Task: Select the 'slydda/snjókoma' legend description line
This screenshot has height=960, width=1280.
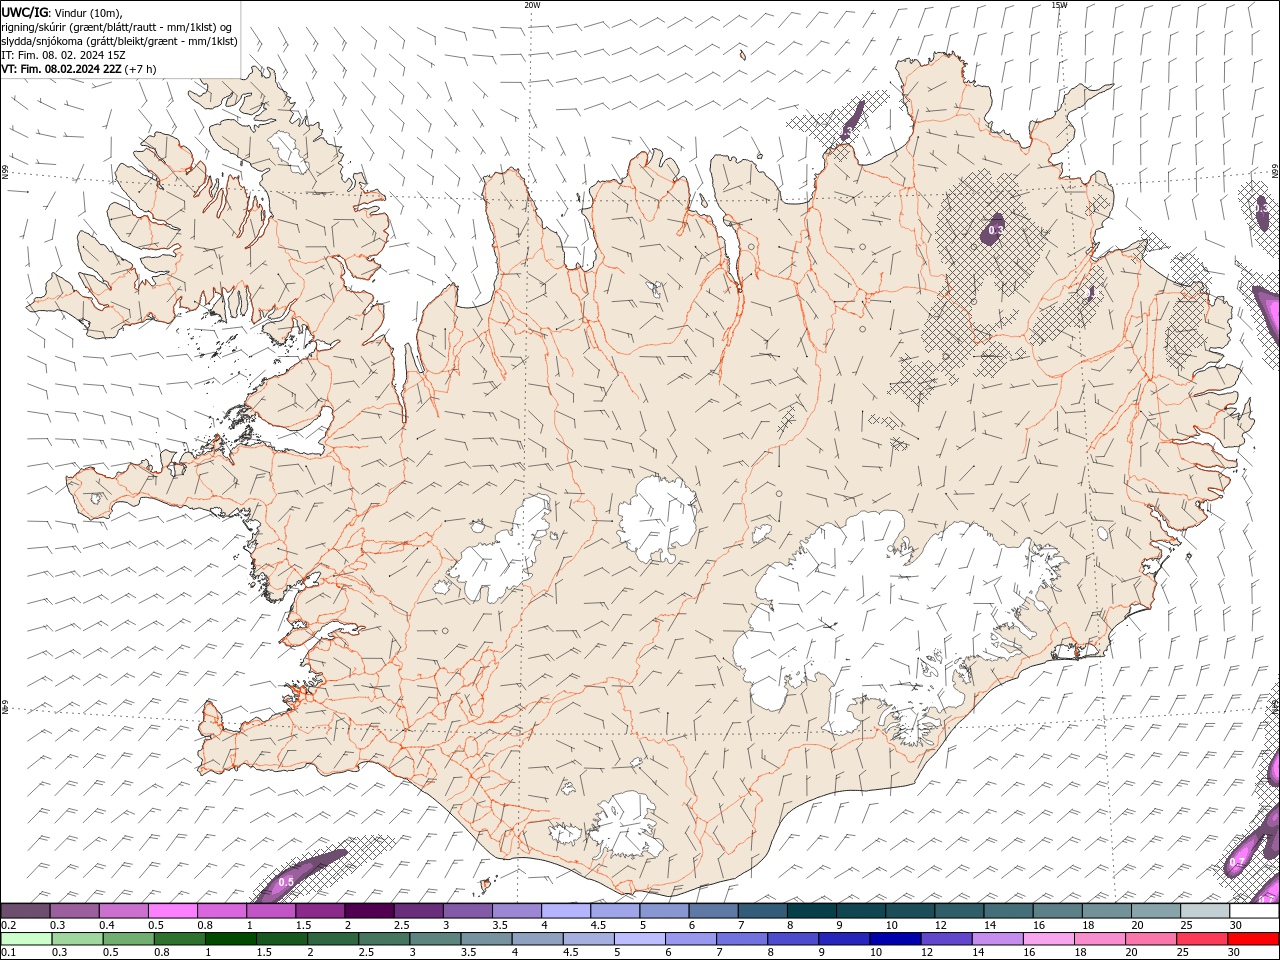Action: click(x=119, y=41)
